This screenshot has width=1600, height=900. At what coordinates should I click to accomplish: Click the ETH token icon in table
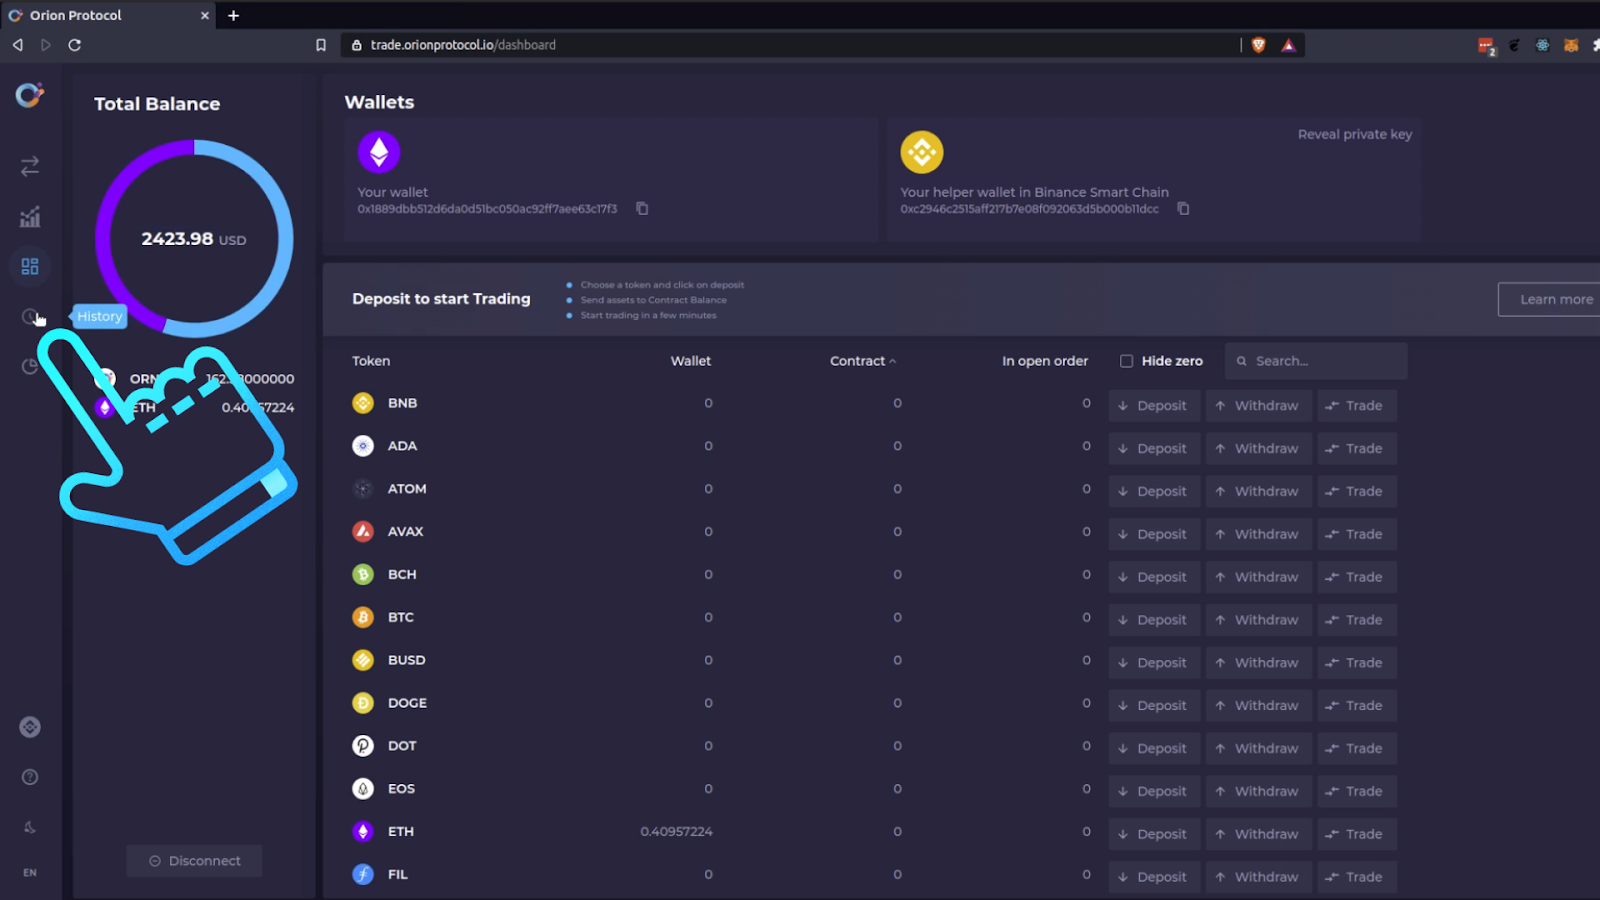363,832
